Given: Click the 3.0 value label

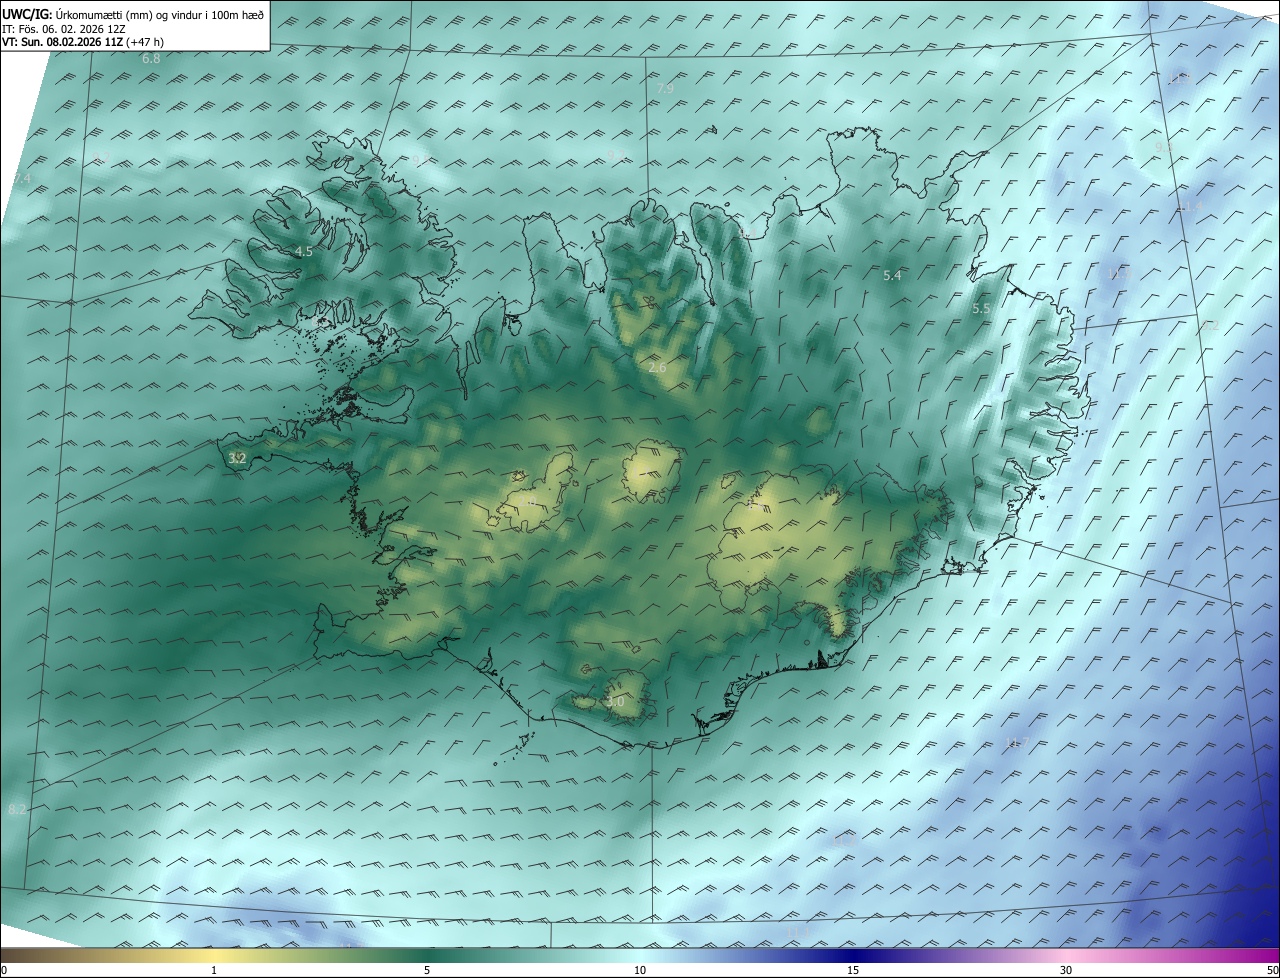Looking at the screenshot, I should [615, 702].
